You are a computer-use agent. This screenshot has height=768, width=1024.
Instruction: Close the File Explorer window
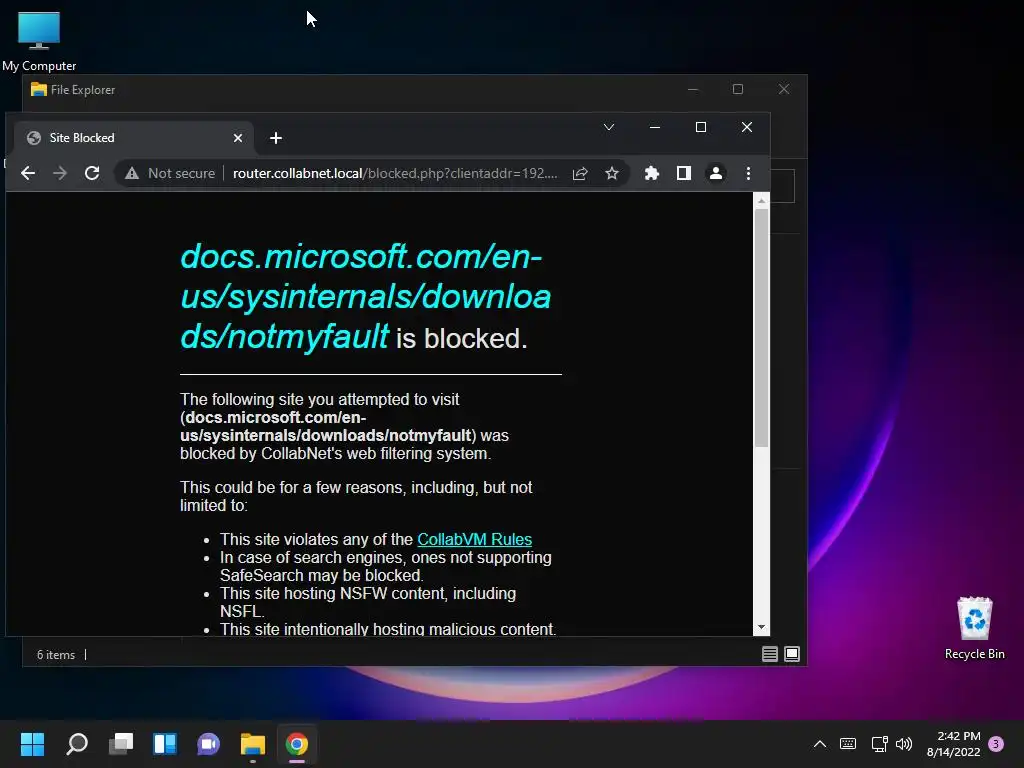click(784, 89)
